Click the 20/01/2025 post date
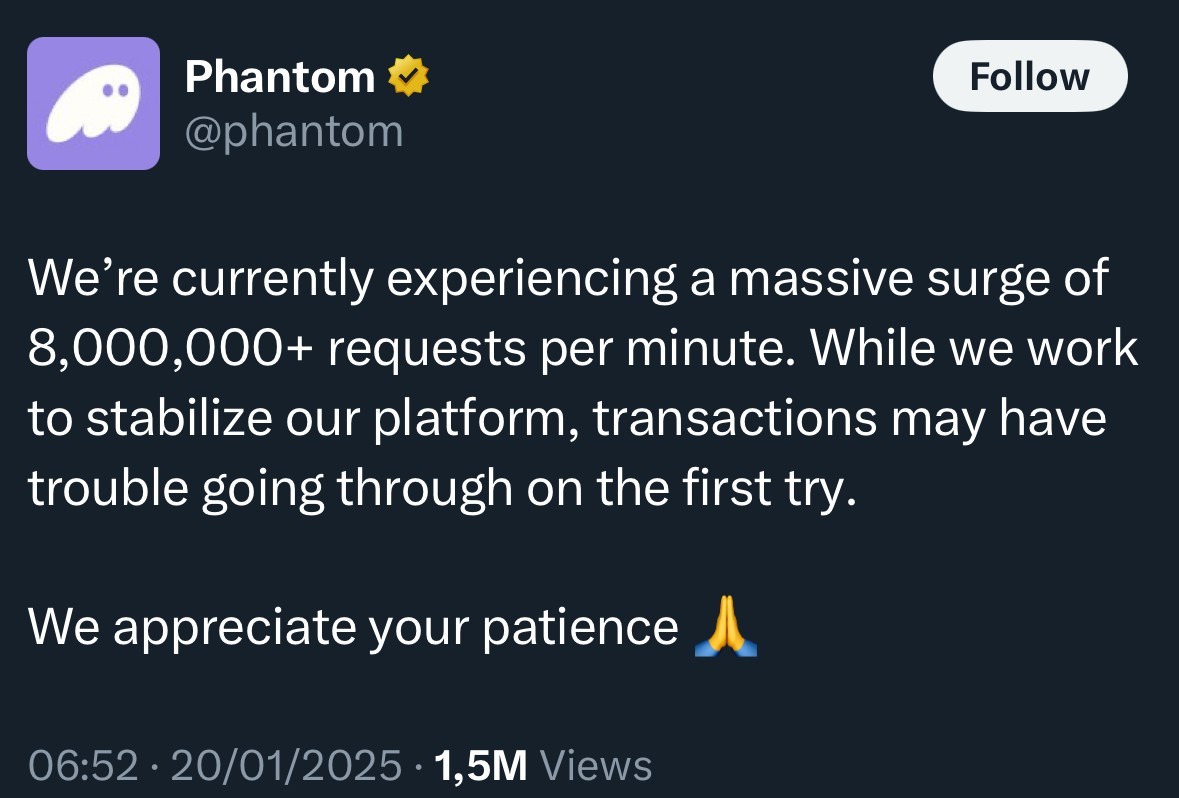Image resolution: width=1179 pixels, height=798 pixels. (286, 766)
